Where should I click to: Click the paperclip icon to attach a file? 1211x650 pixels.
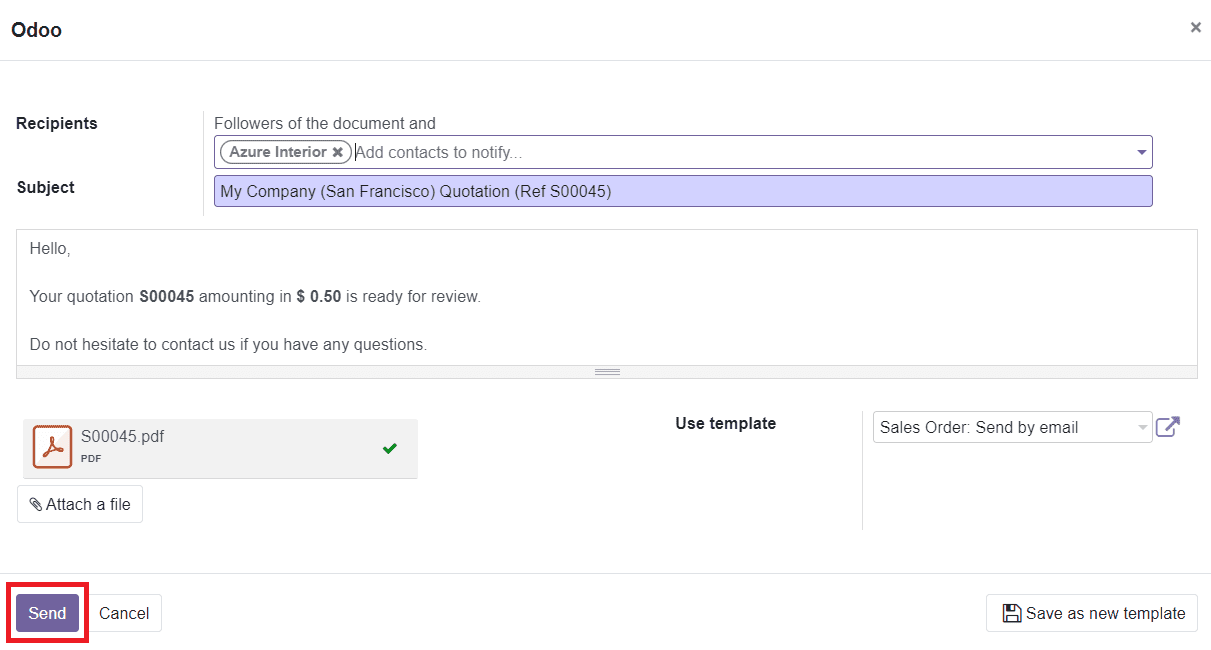tap(34, 504)
